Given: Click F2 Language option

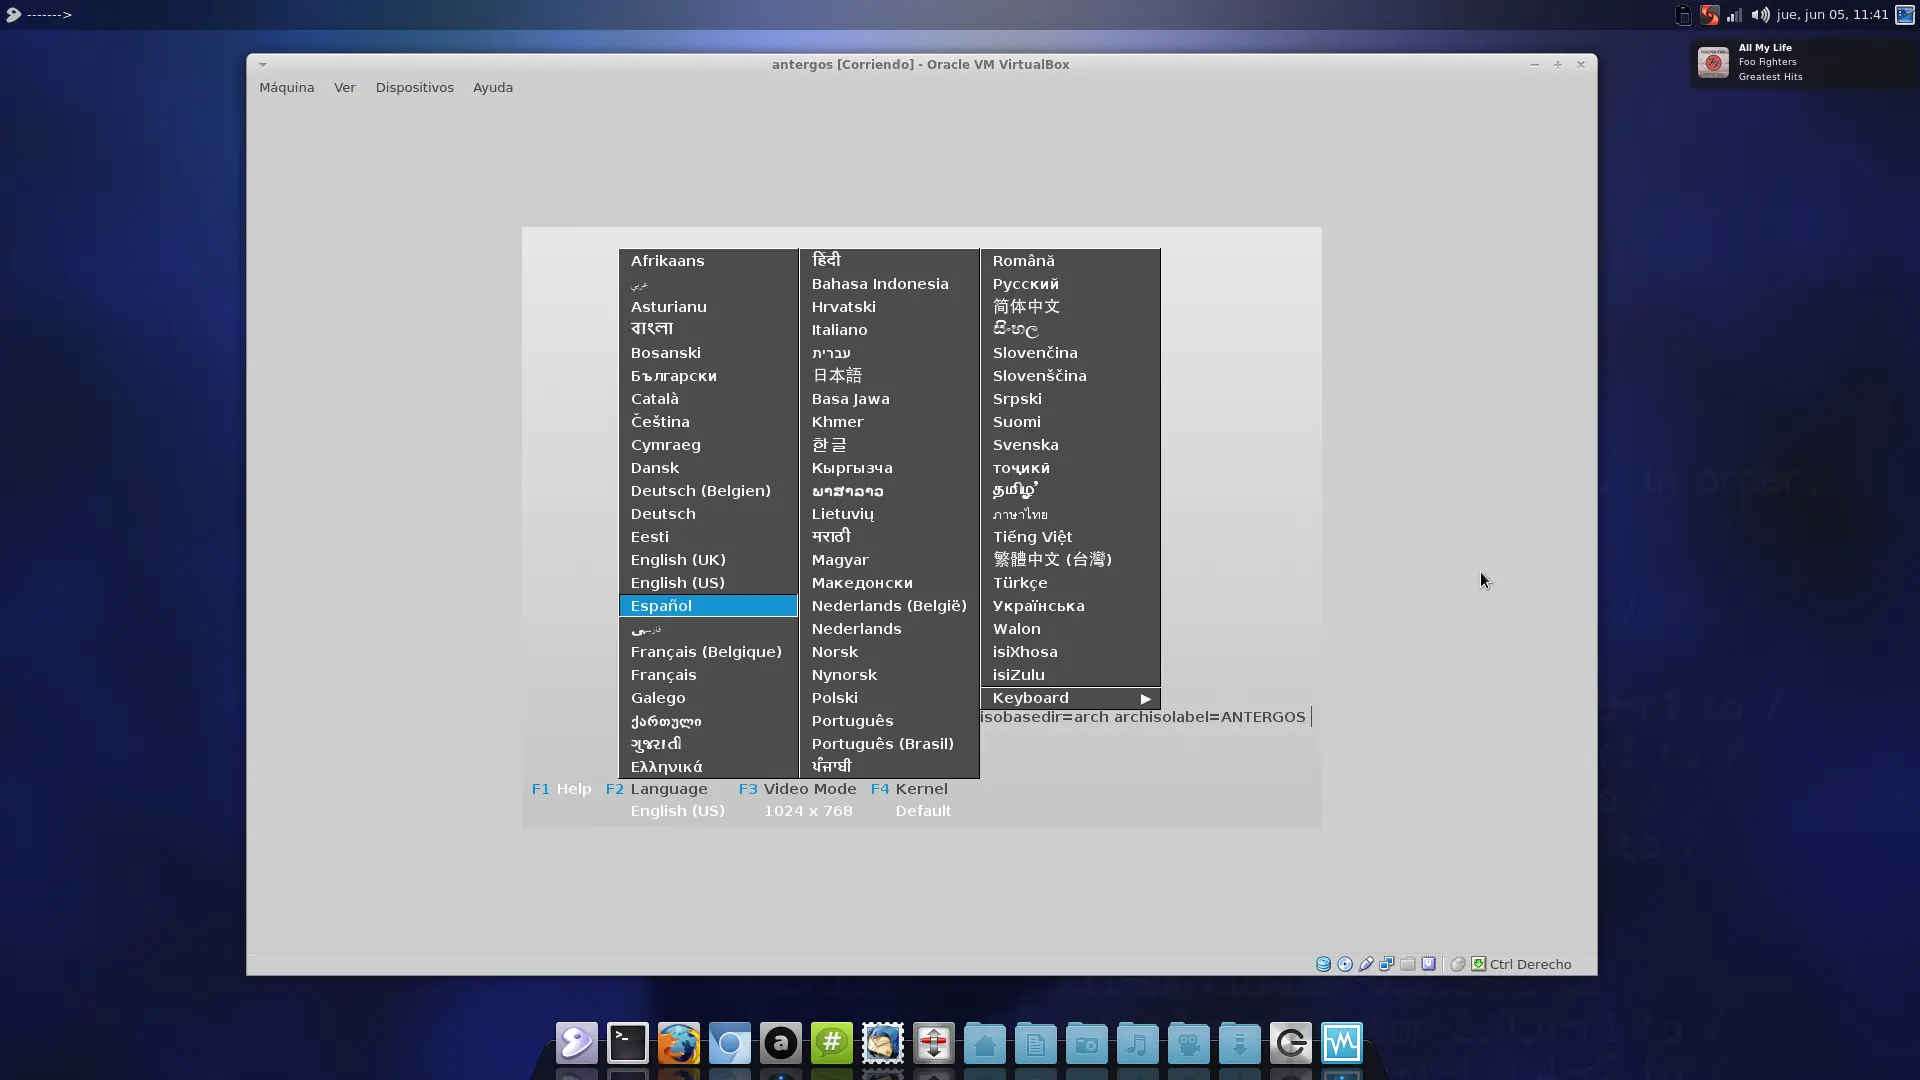Looking at the screenshot, I should [x=656, y=789].
